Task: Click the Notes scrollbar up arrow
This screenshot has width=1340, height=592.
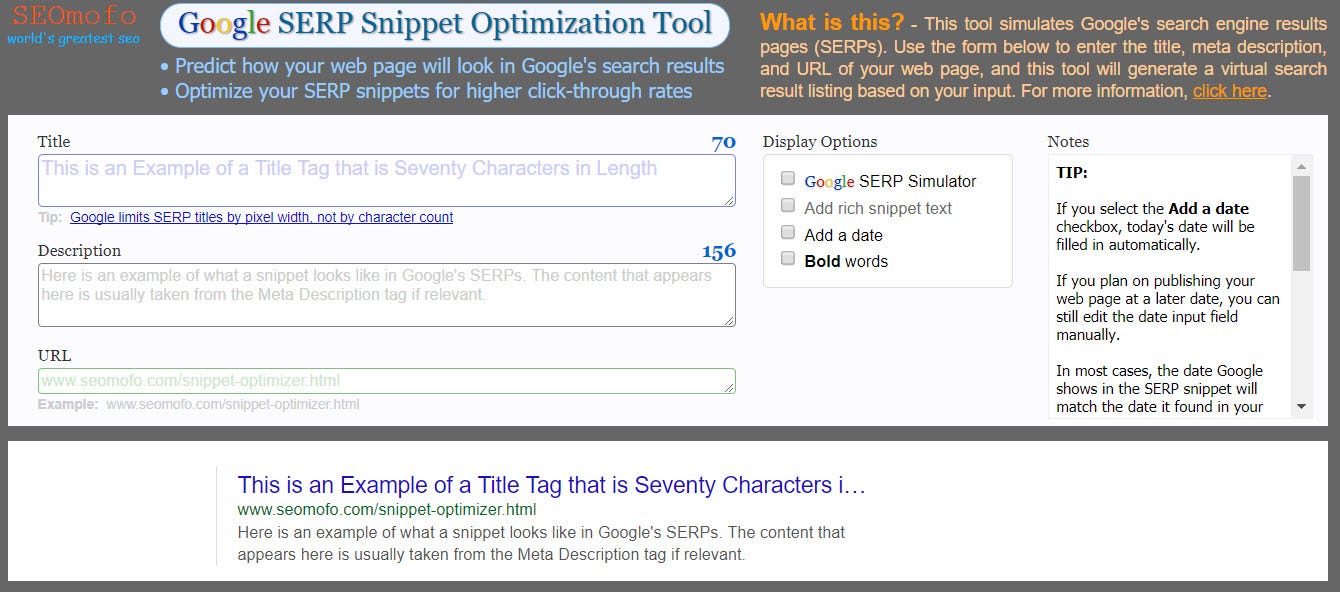Action: 1301,167
